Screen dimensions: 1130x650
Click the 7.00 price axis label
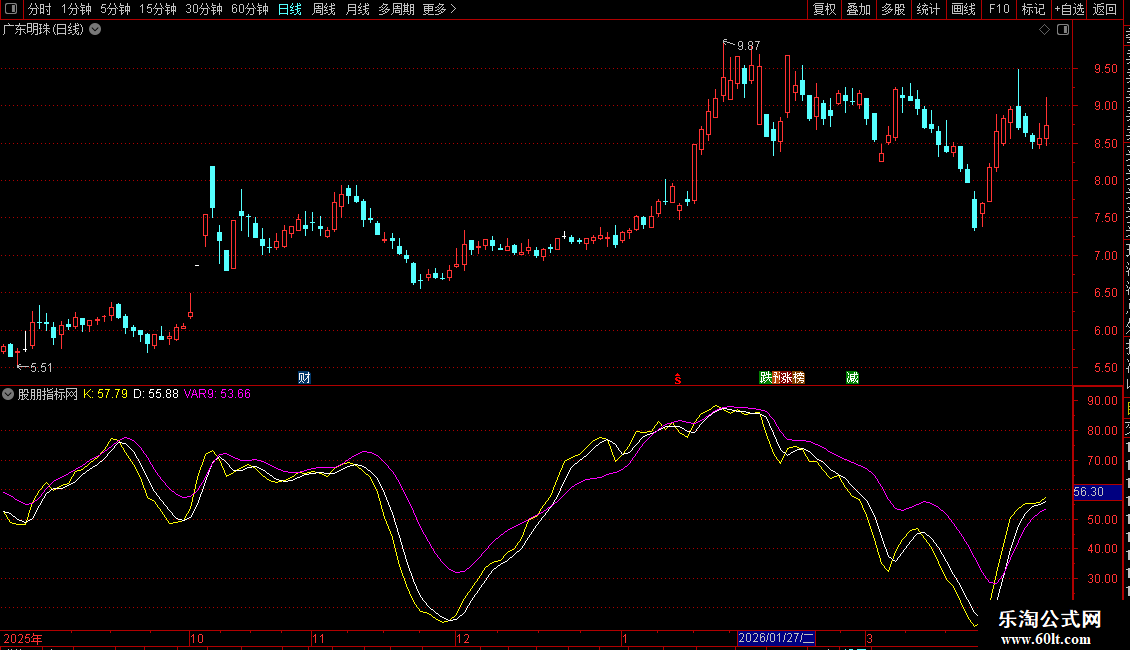tap(1105, 256)
